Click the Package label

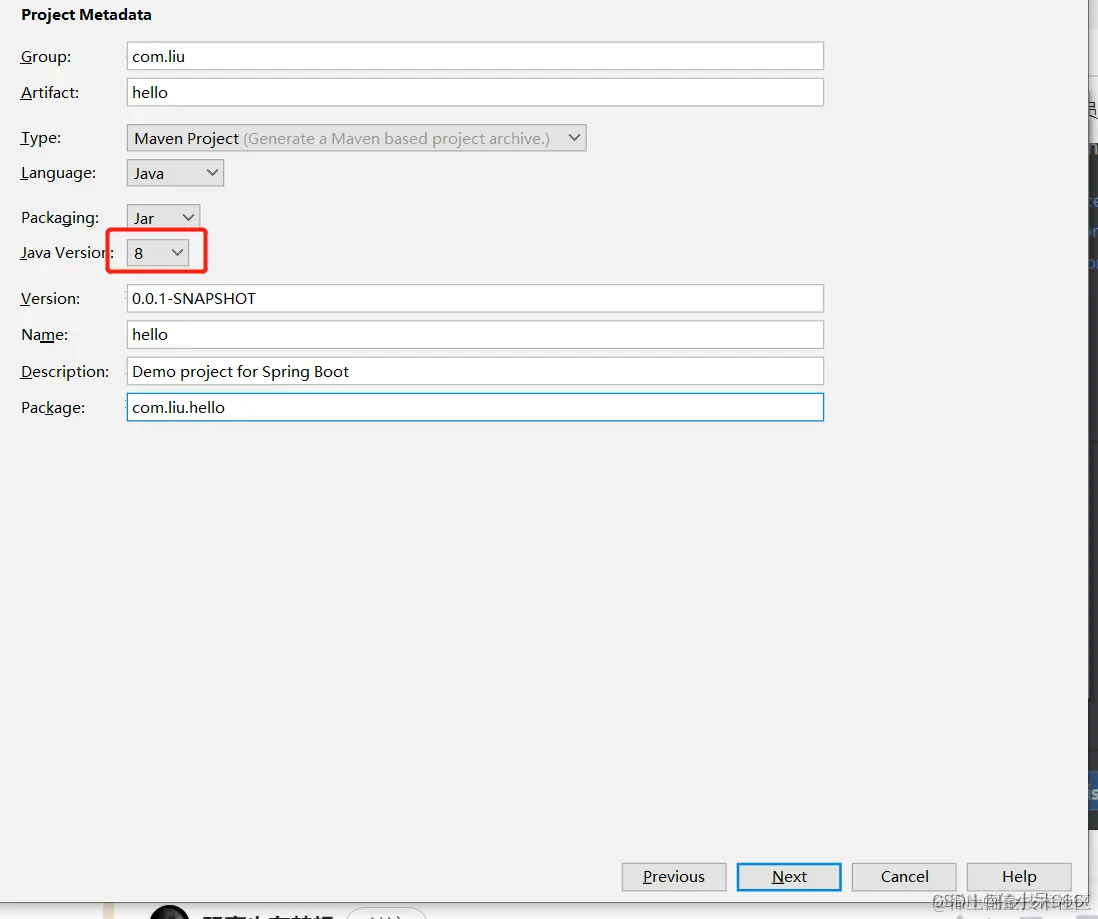click(x=53, y=408)
